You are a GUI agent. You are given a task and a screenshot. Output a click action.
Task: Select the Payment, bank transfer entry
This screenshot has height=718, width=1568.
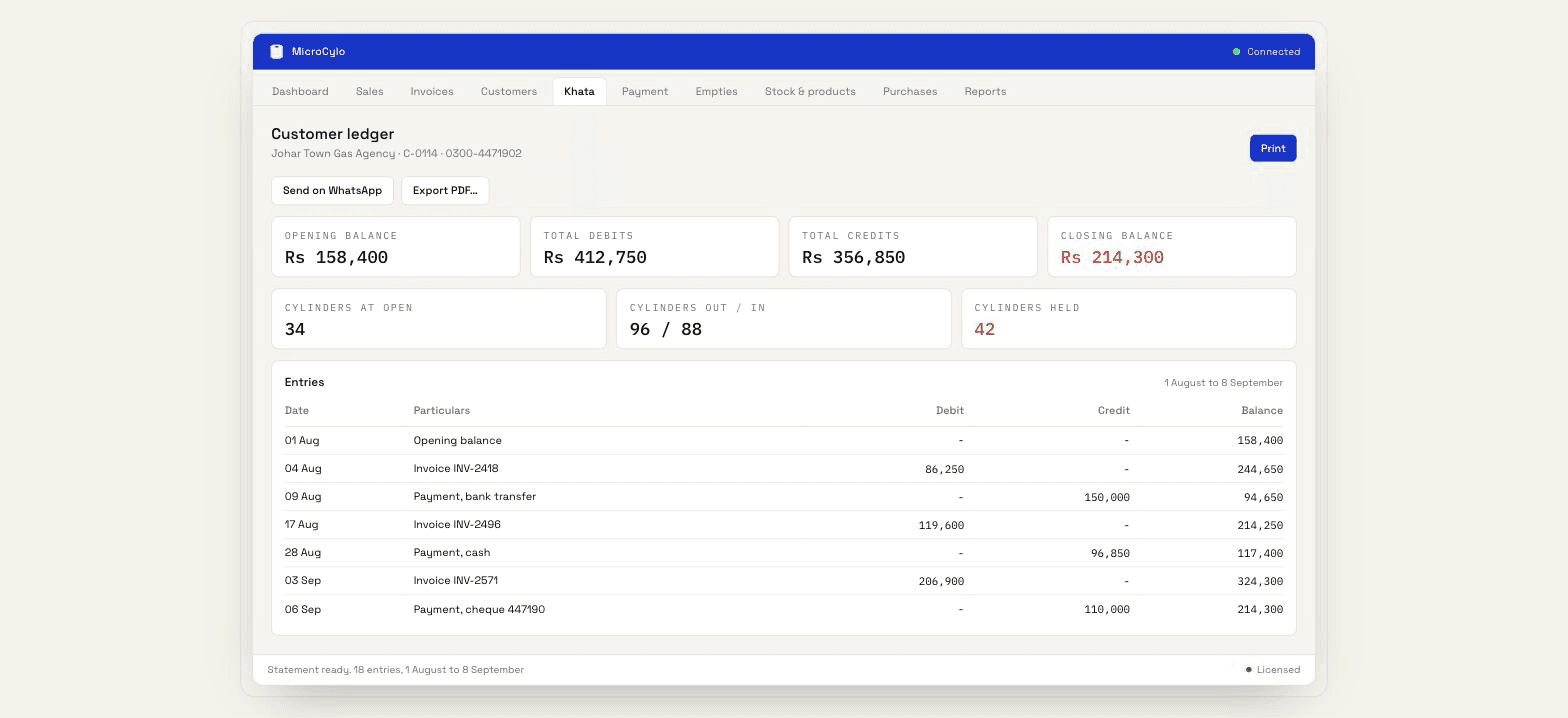784,497
